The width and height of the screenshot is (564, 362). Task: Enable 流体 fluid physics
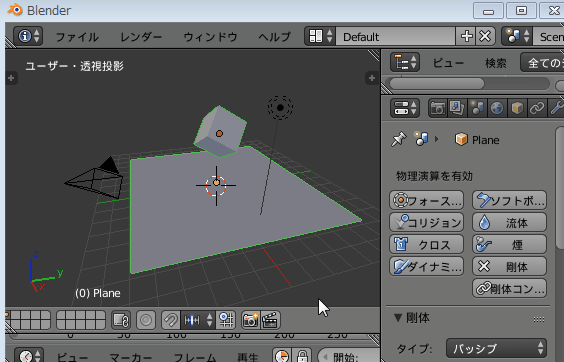[x=509, y=222]
